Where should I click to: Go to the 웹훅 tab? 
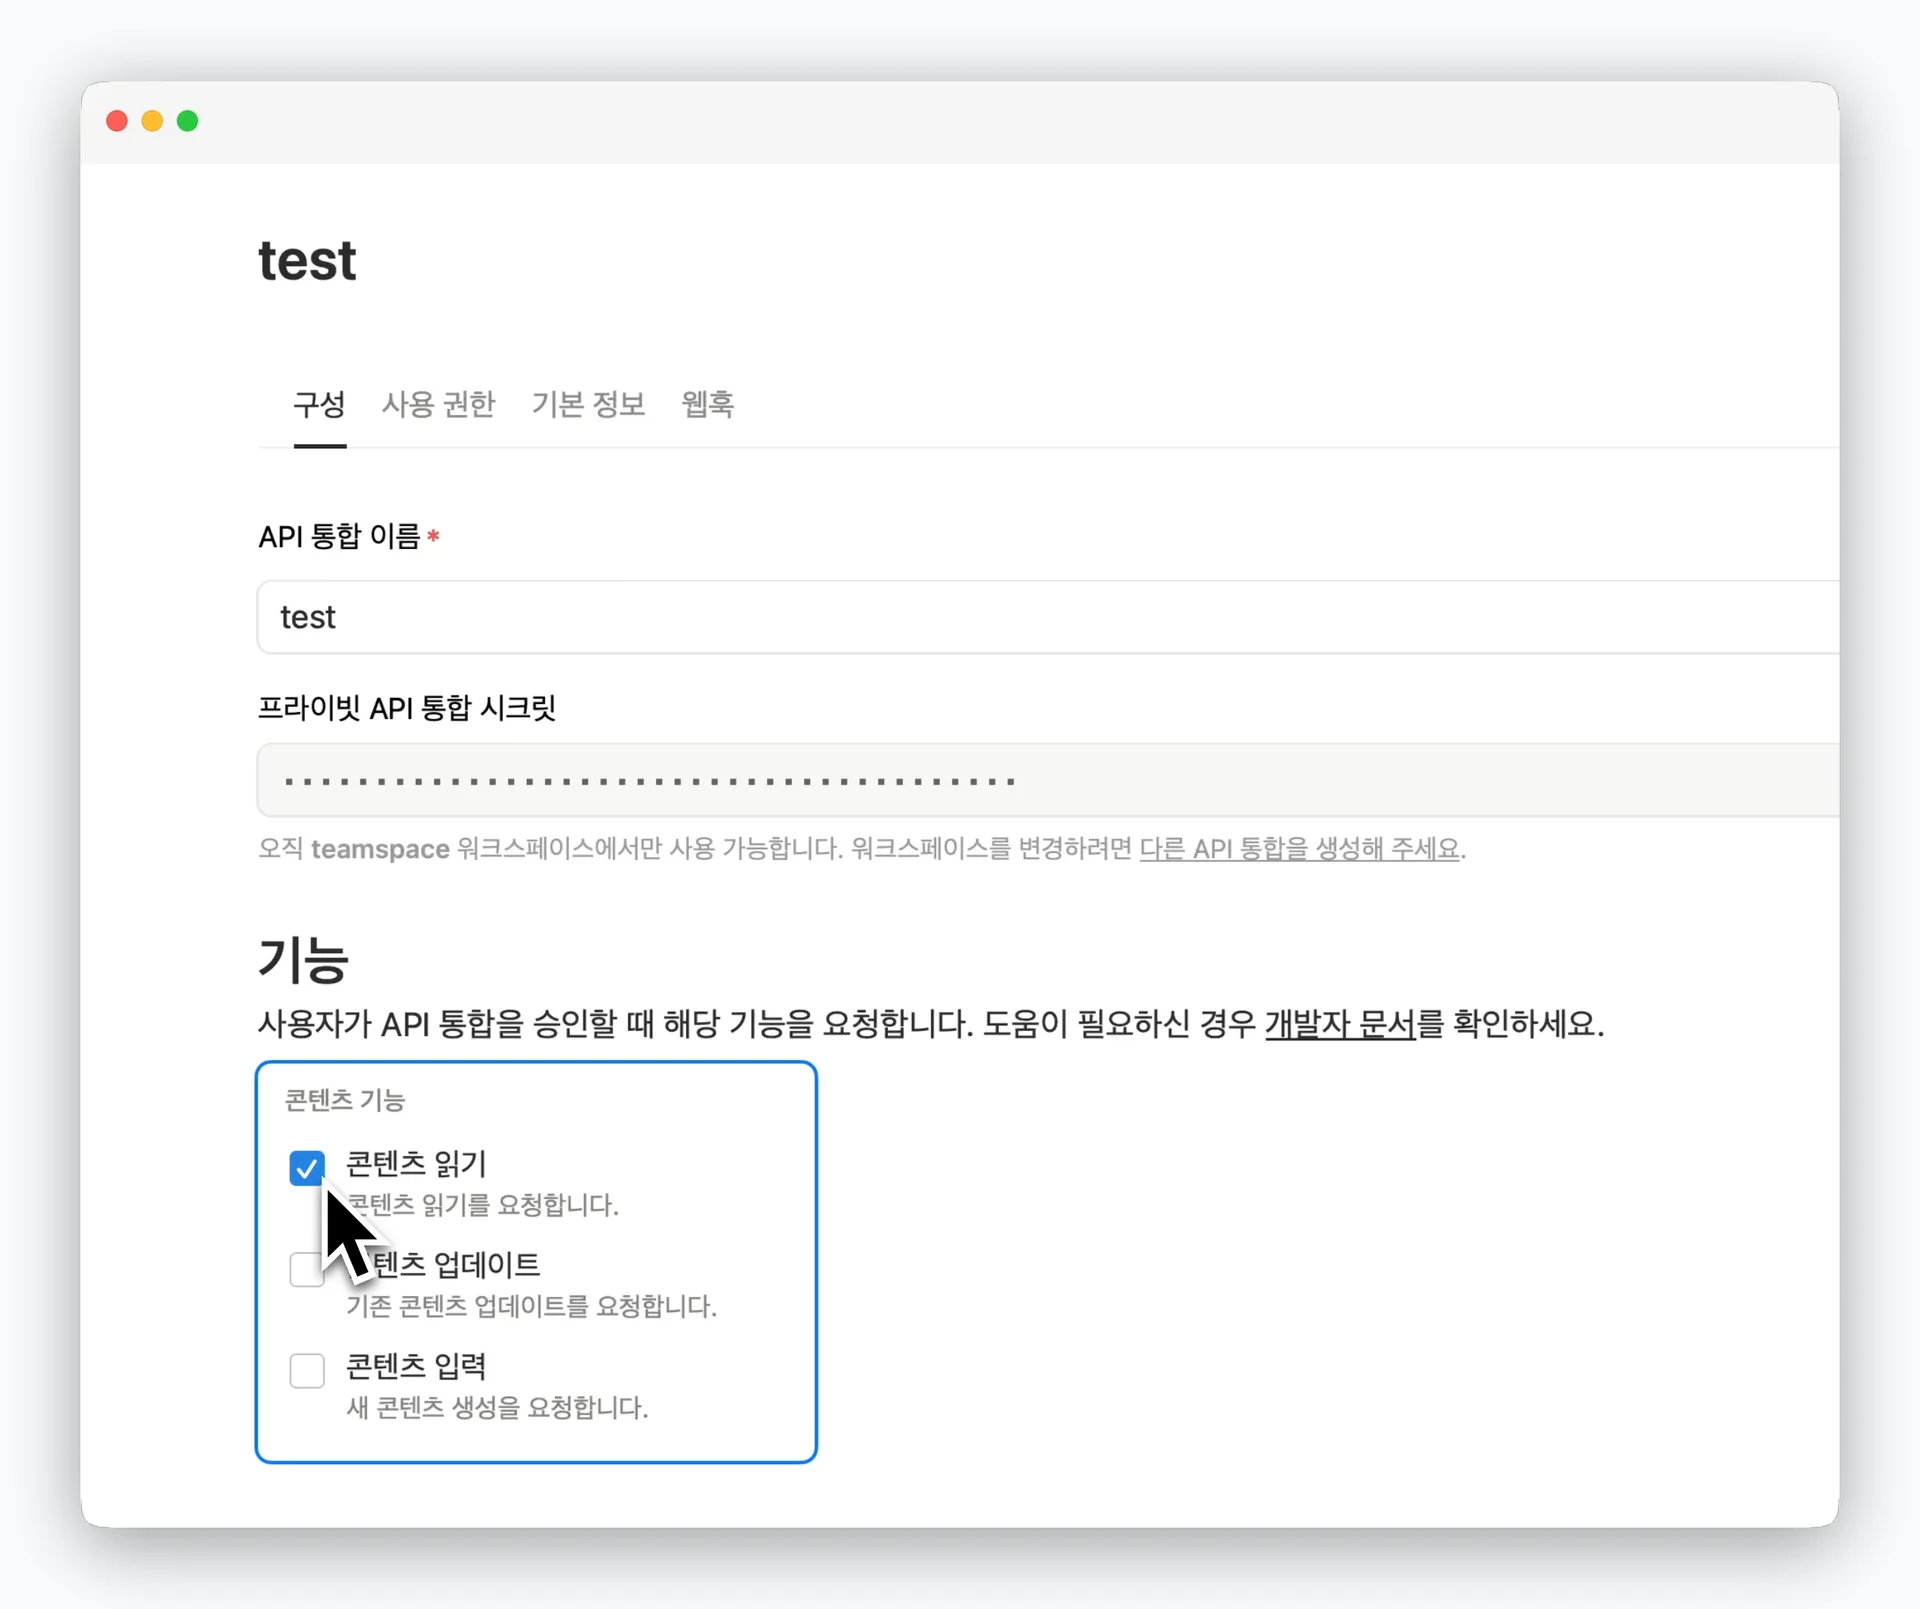(707, 404)
